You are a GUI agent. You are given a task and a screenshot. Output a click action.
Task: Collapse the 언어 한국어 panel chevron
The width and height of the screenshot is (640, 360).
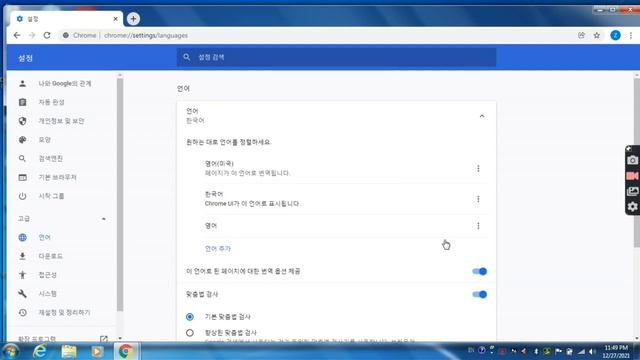[x=482, y=116]
